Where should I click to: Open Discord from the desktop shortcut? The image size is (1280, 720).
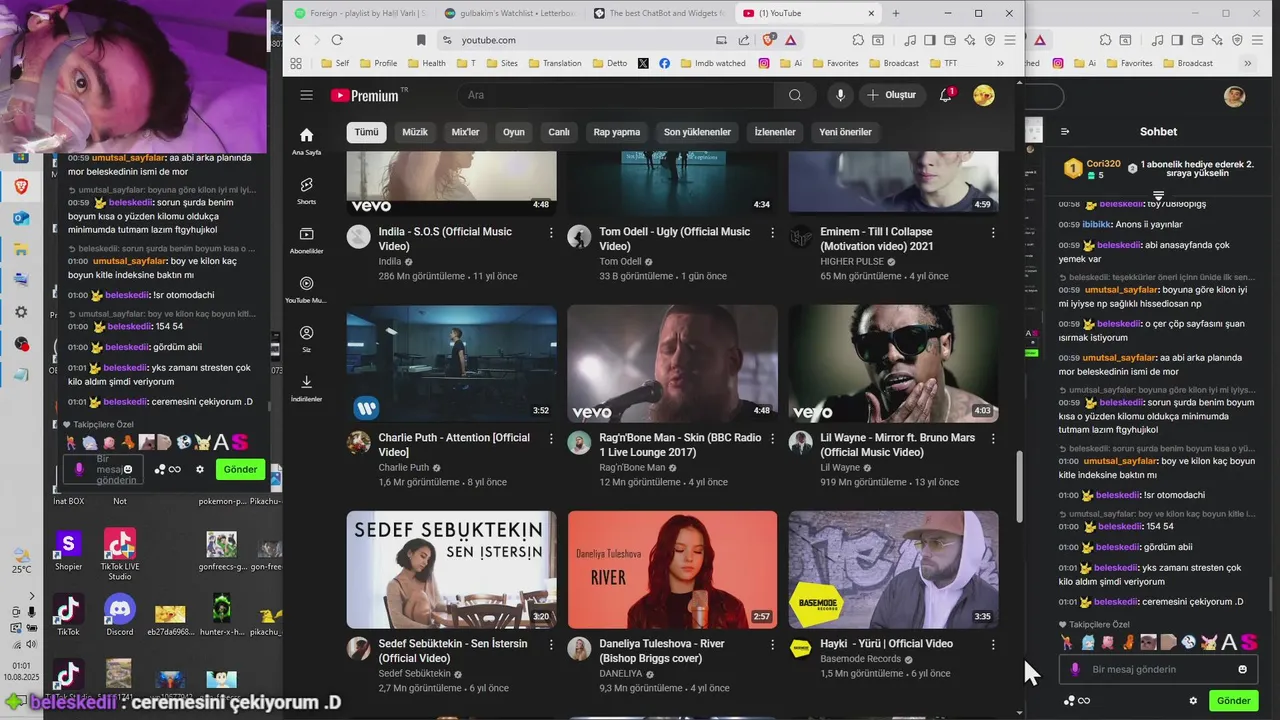pyautogui.click(x=120, y=612)
